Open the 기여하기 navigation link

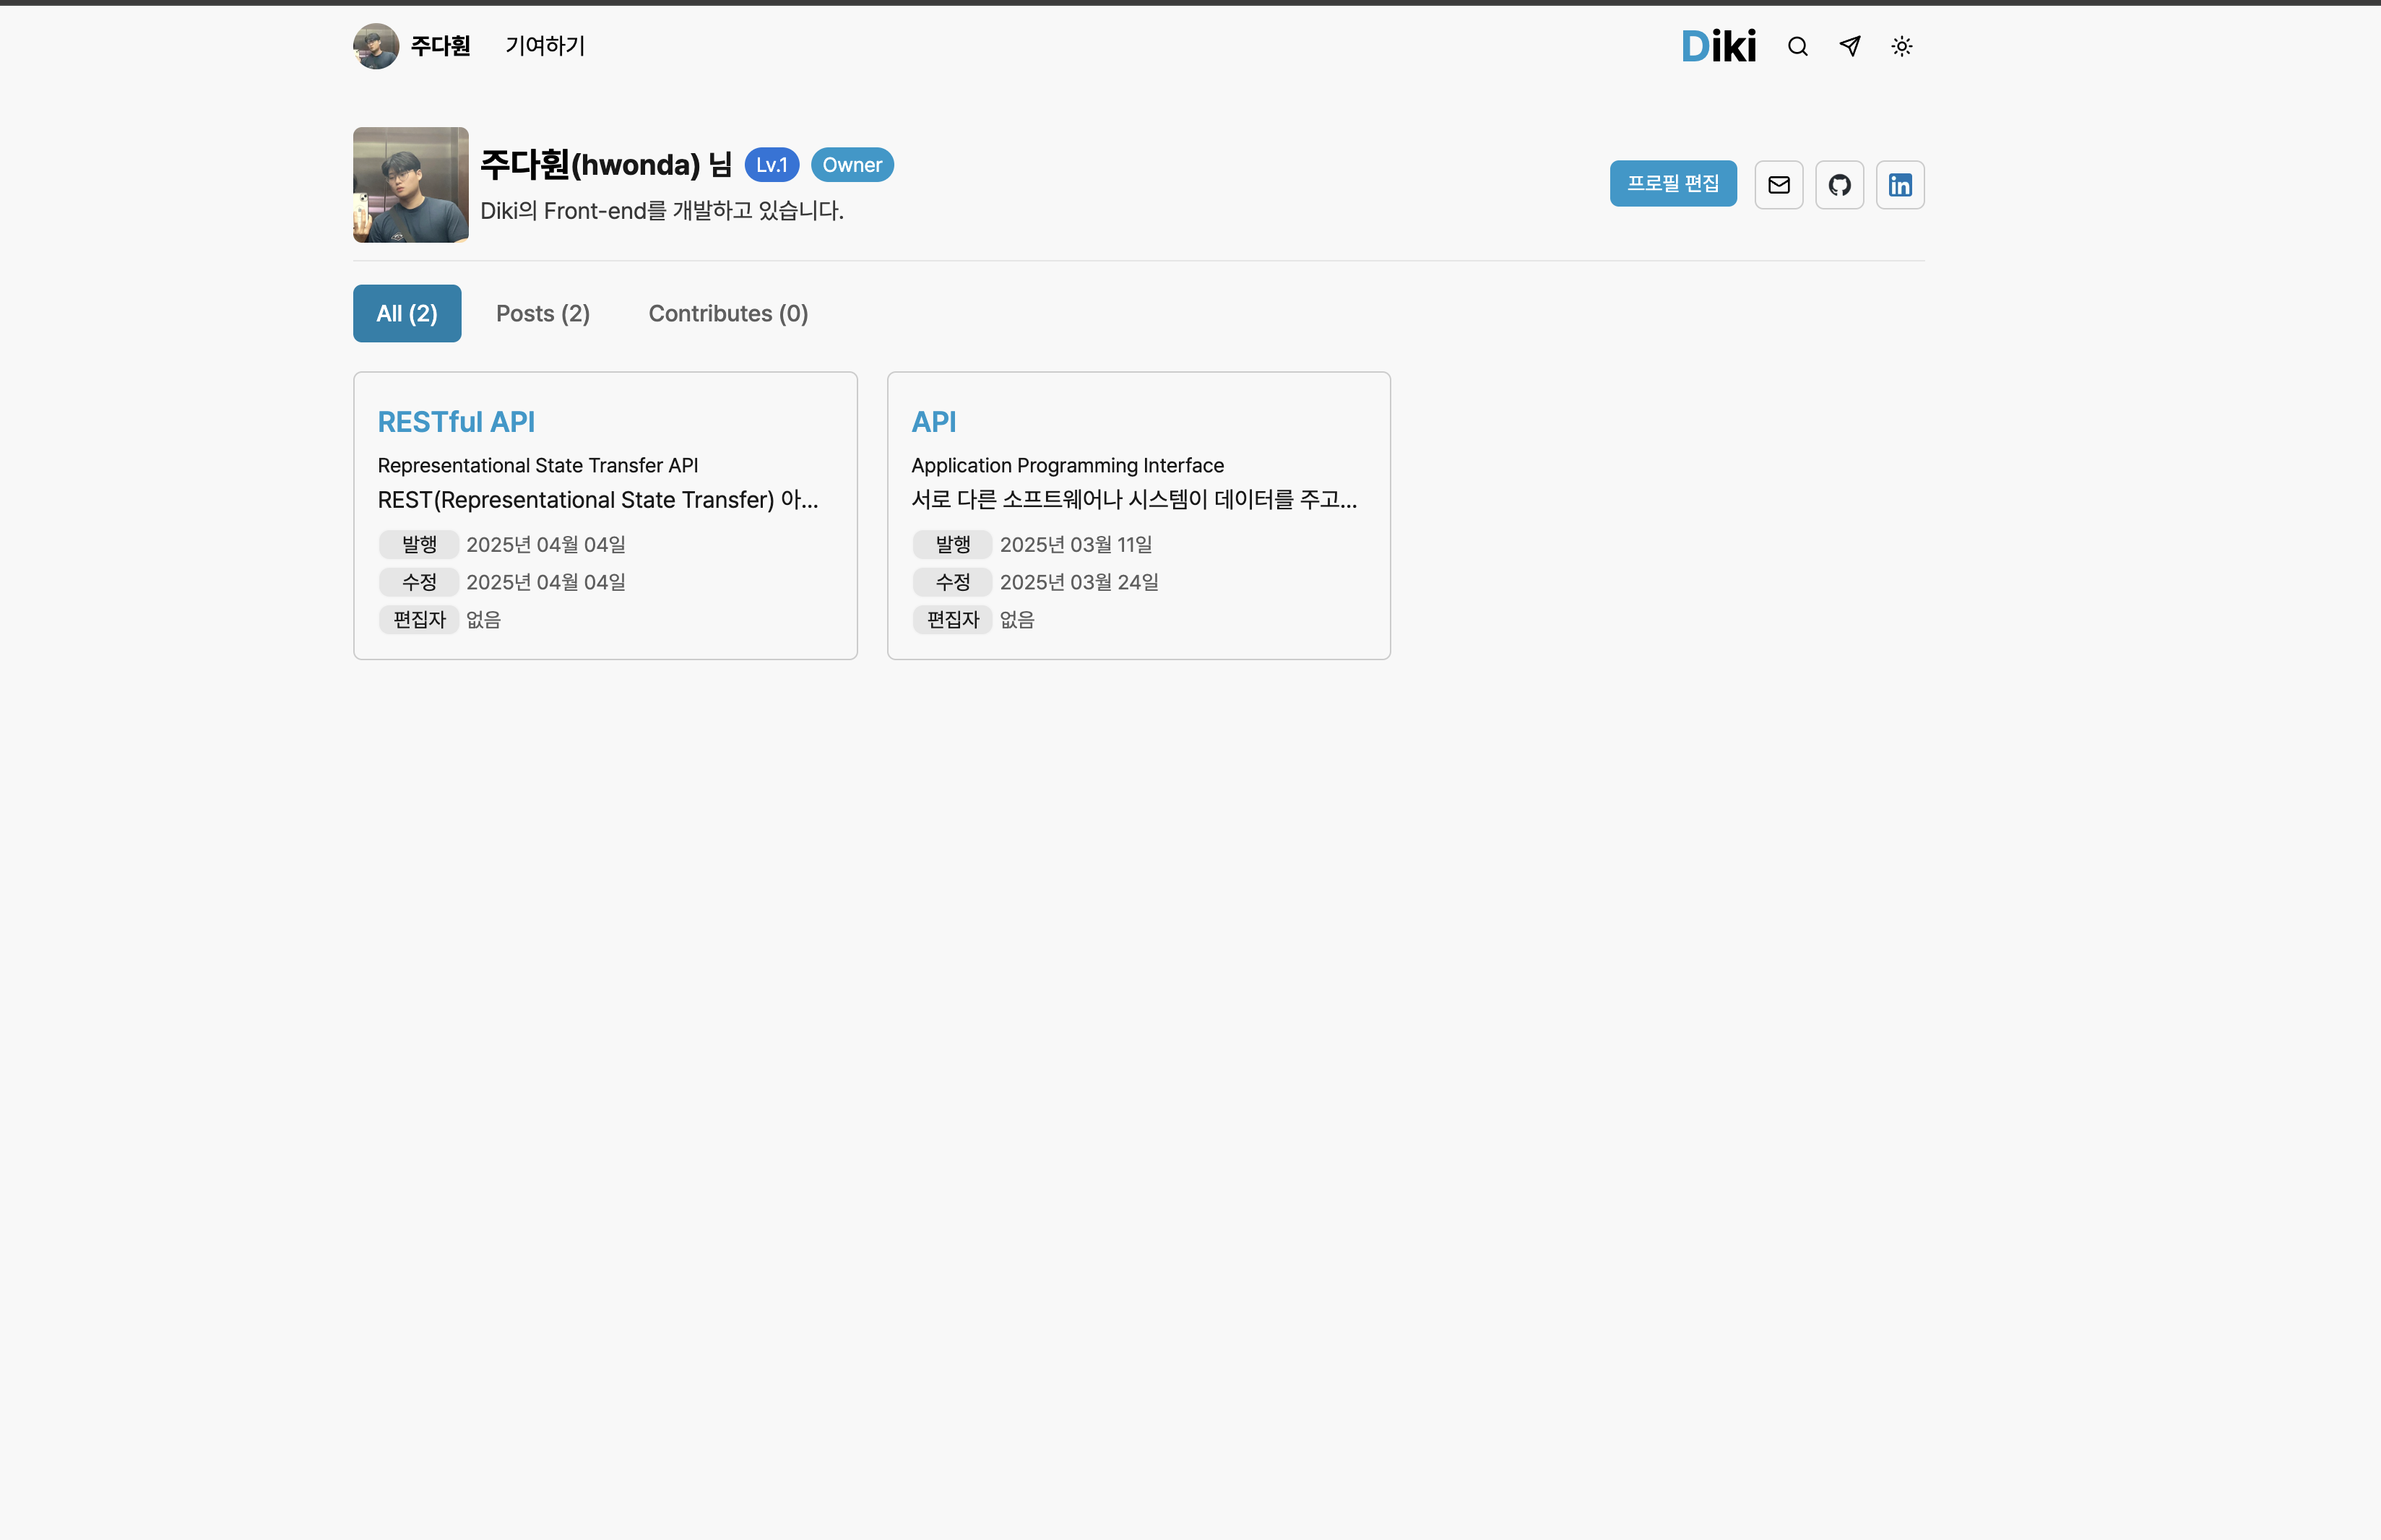pyautogui.click(x=545, y=46)
